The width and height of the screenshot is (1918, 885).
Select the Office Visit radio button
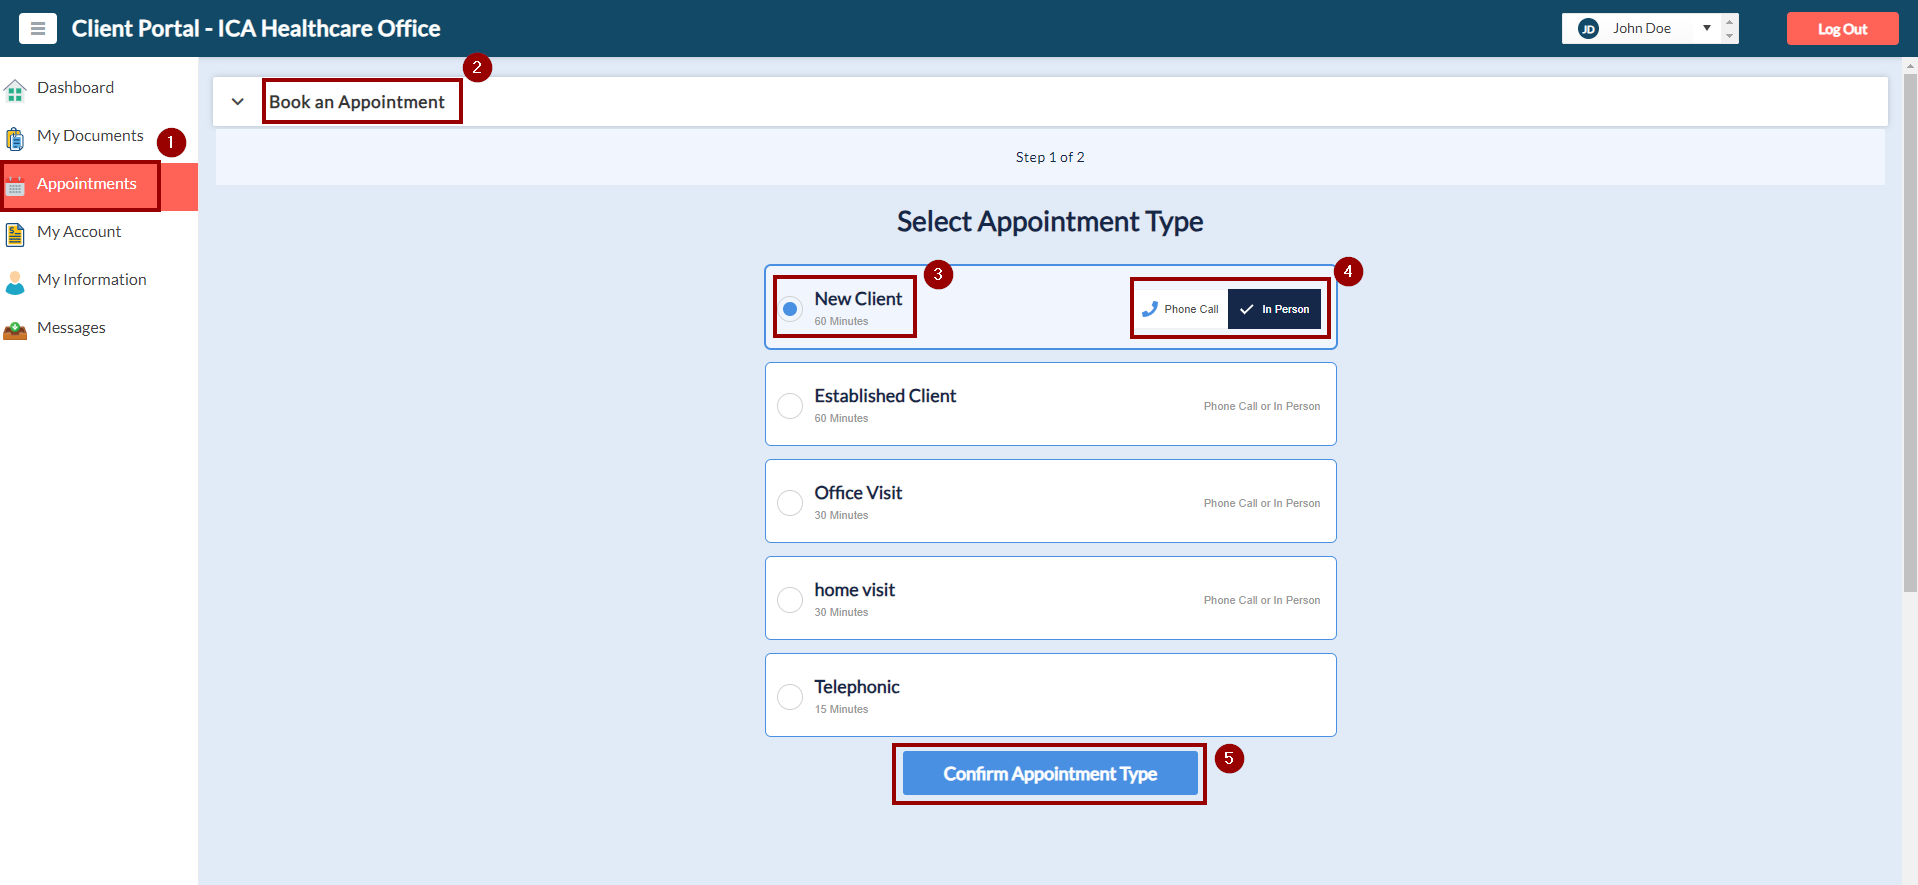pyautogui.click(x=790, y=503)
